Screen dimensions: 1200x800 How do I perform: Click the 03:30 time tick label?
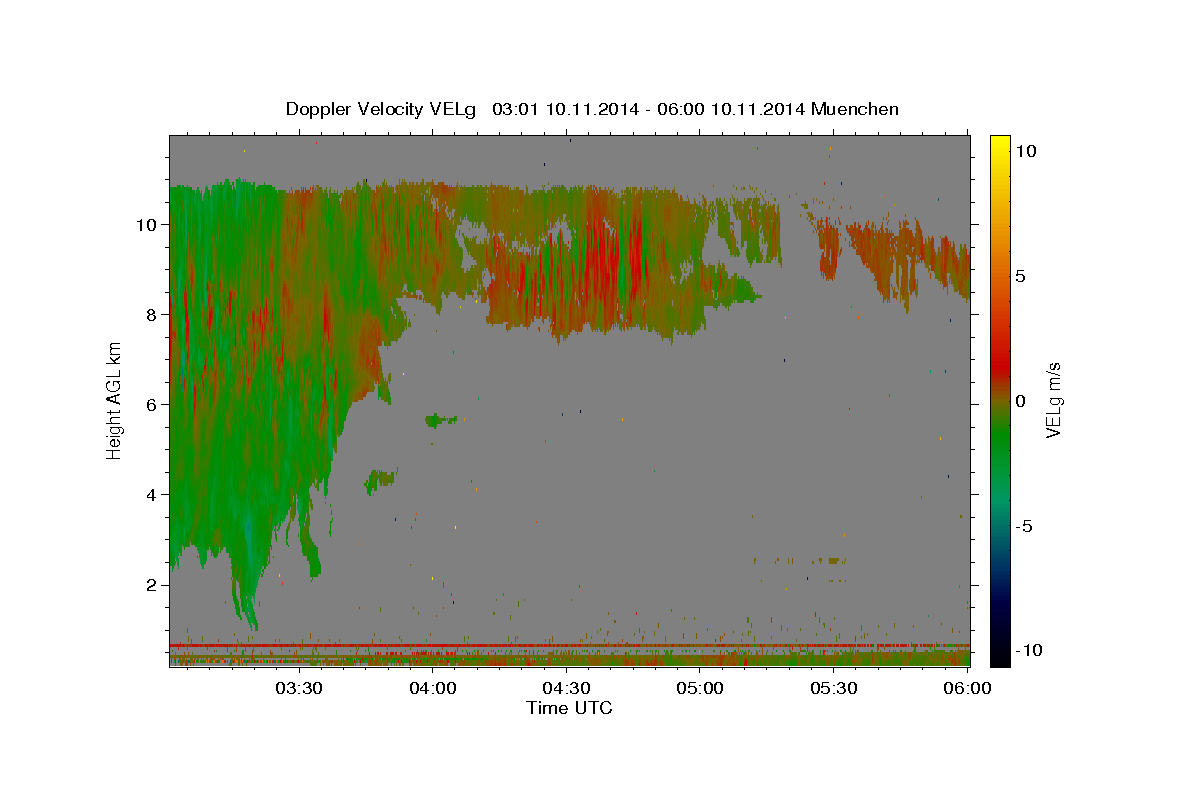click(299, 688)
